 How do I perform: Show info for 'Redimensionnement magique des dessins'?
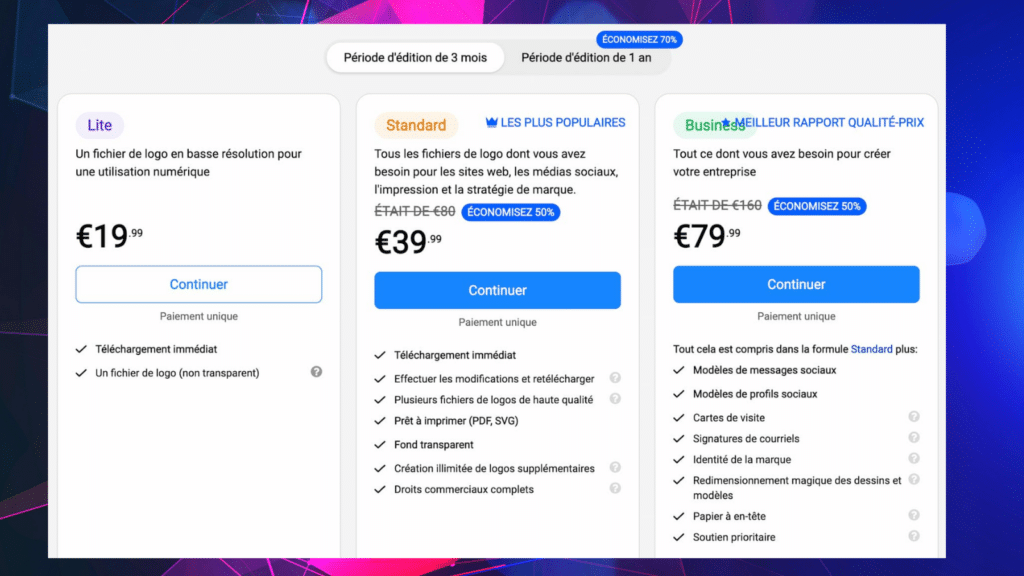tap(914, 479)
